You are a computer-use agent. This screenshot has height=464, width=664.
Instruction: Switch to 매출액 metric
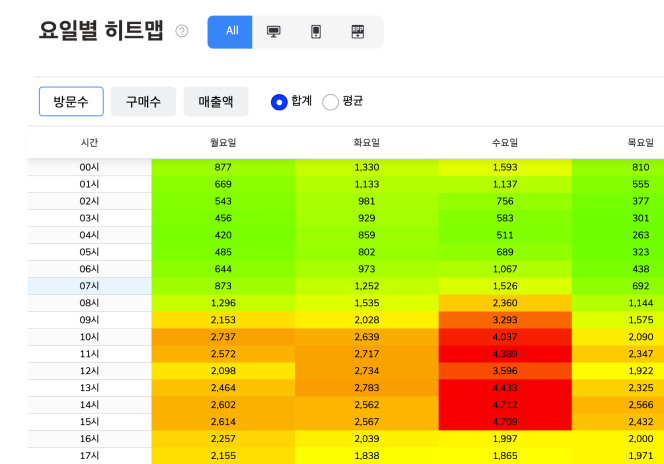pyautogui.click(x=216, y=101)
